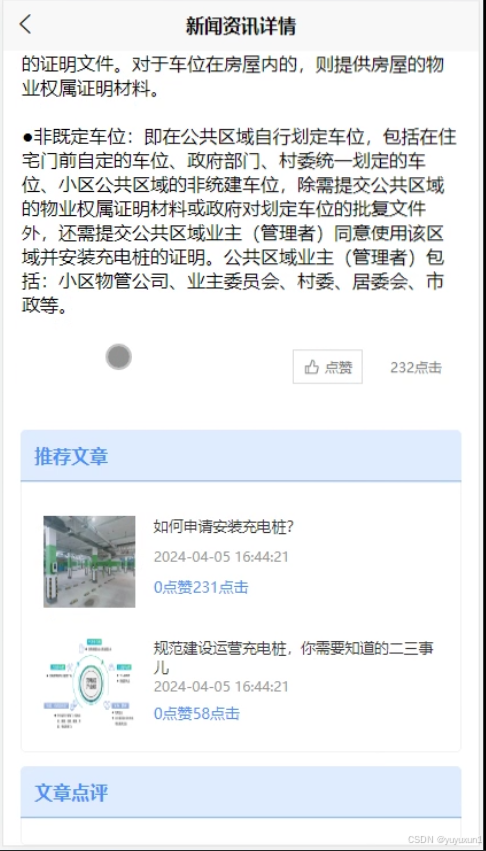Click the gray circular touch indicator
486x851 pixels.
tap(119, 357)
